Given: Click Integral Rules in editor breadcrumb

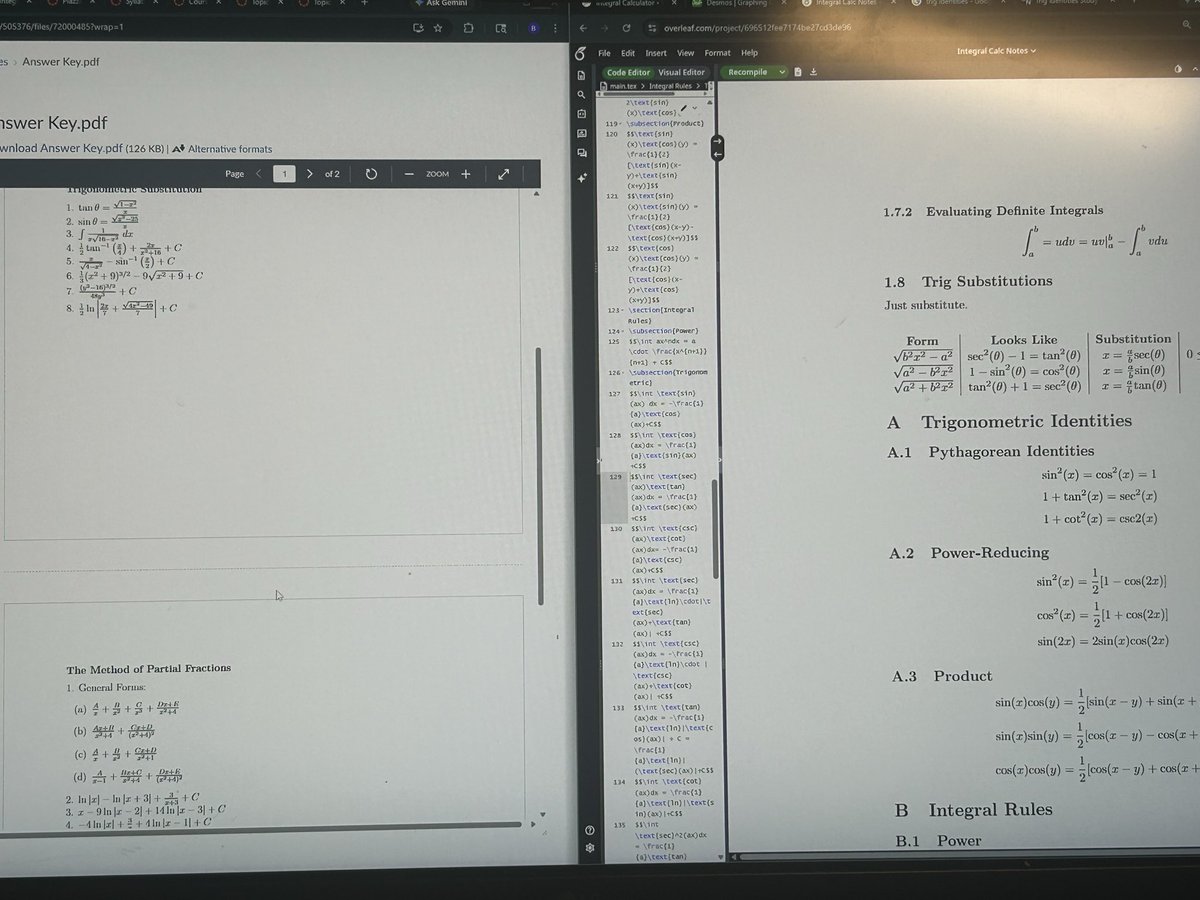Looking at the screenshot, I should (670, 87).
